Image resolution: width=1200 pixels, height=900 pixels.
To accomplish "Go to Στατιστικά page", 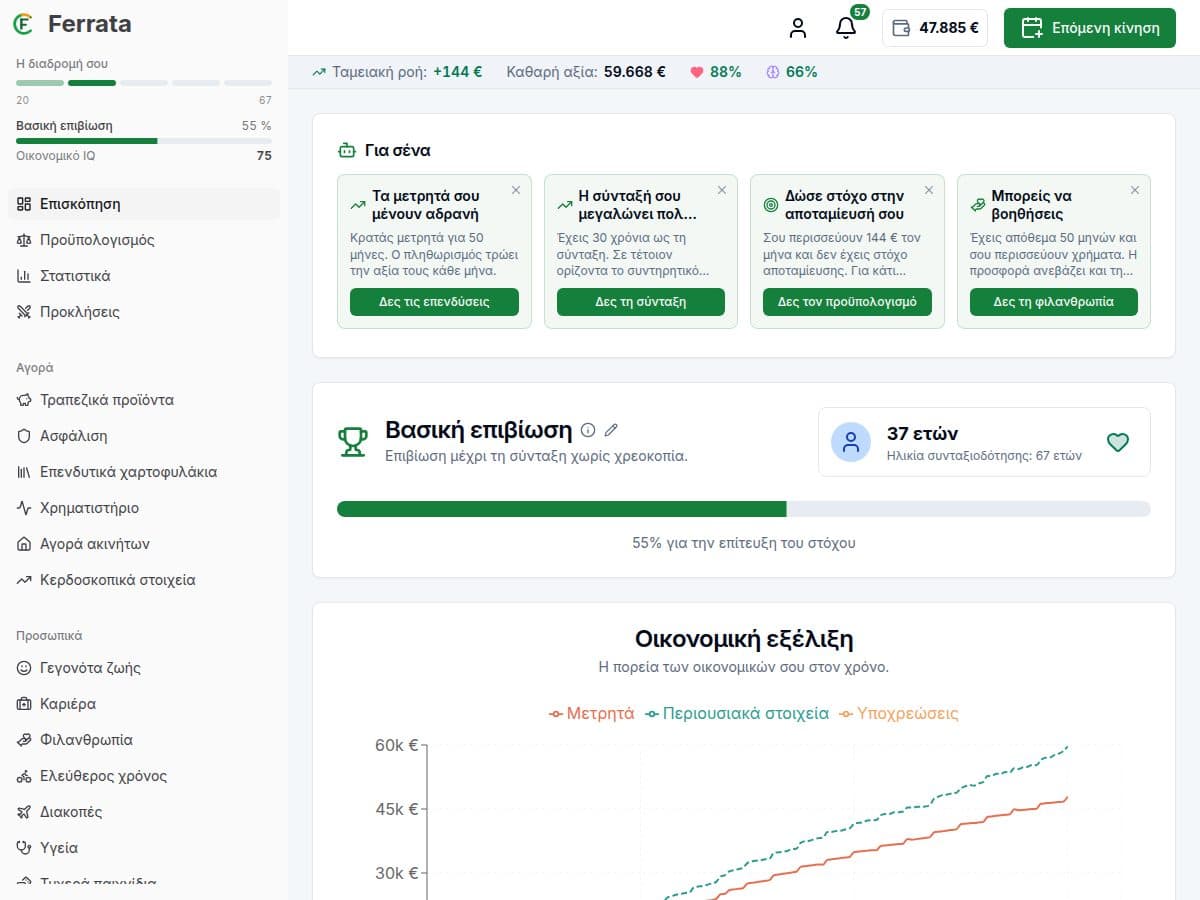I will [x=144, y=276].
